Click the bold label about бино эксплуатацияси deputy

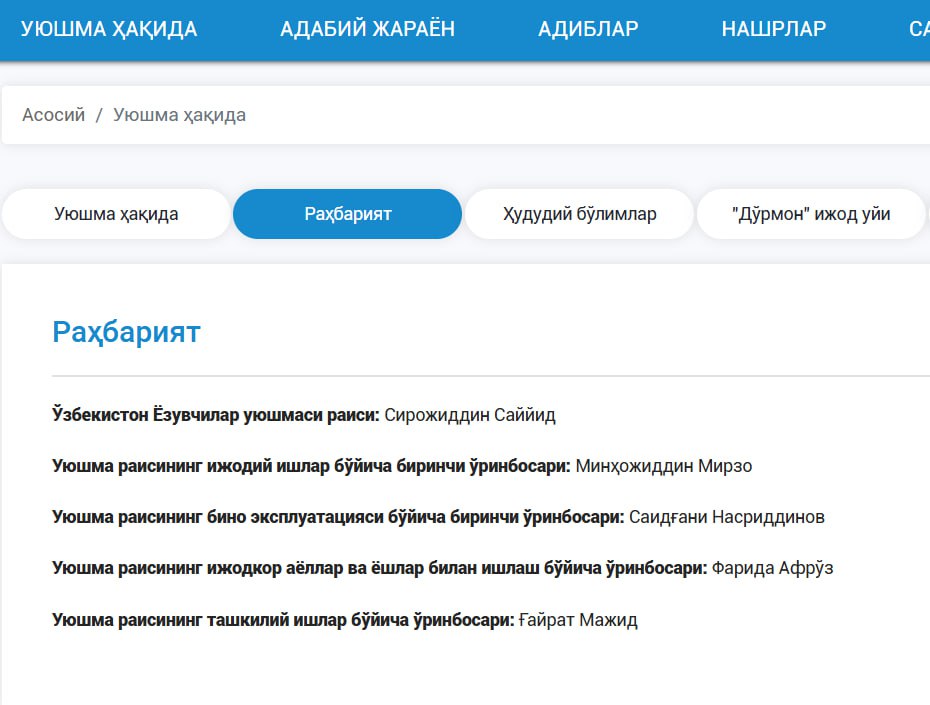tap(338, 517)
